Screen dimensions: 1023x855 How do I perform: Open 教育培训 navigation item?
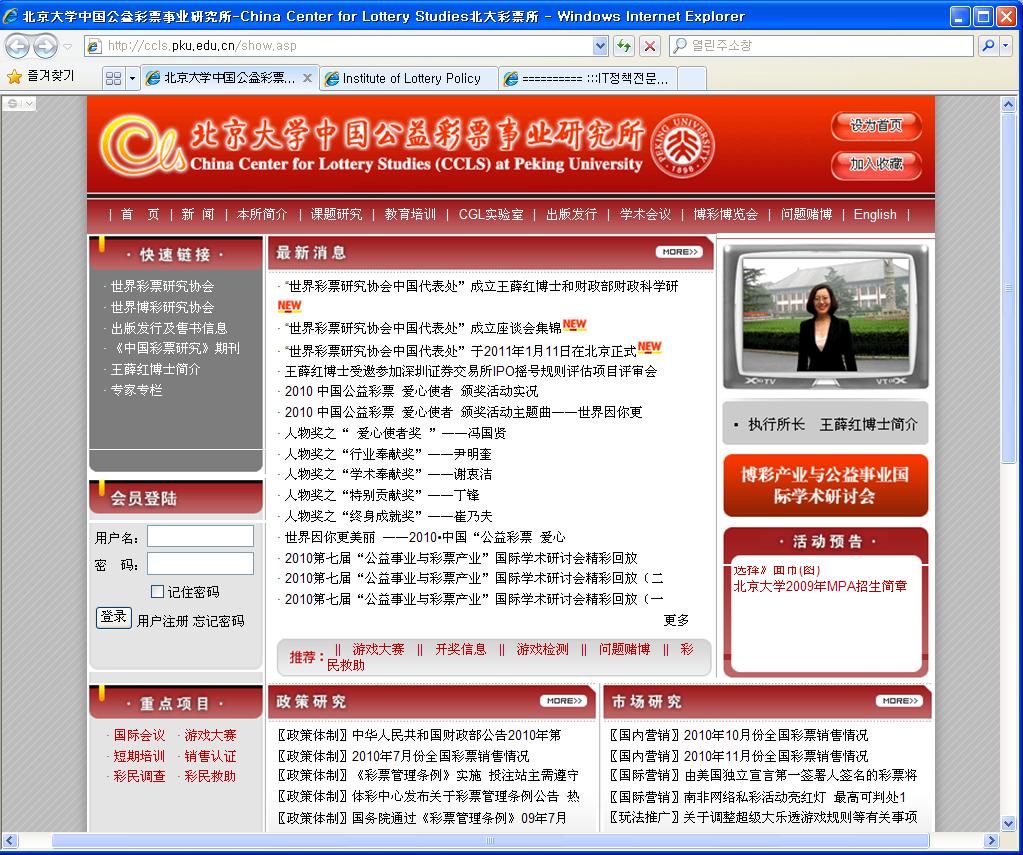pos(410,214)
